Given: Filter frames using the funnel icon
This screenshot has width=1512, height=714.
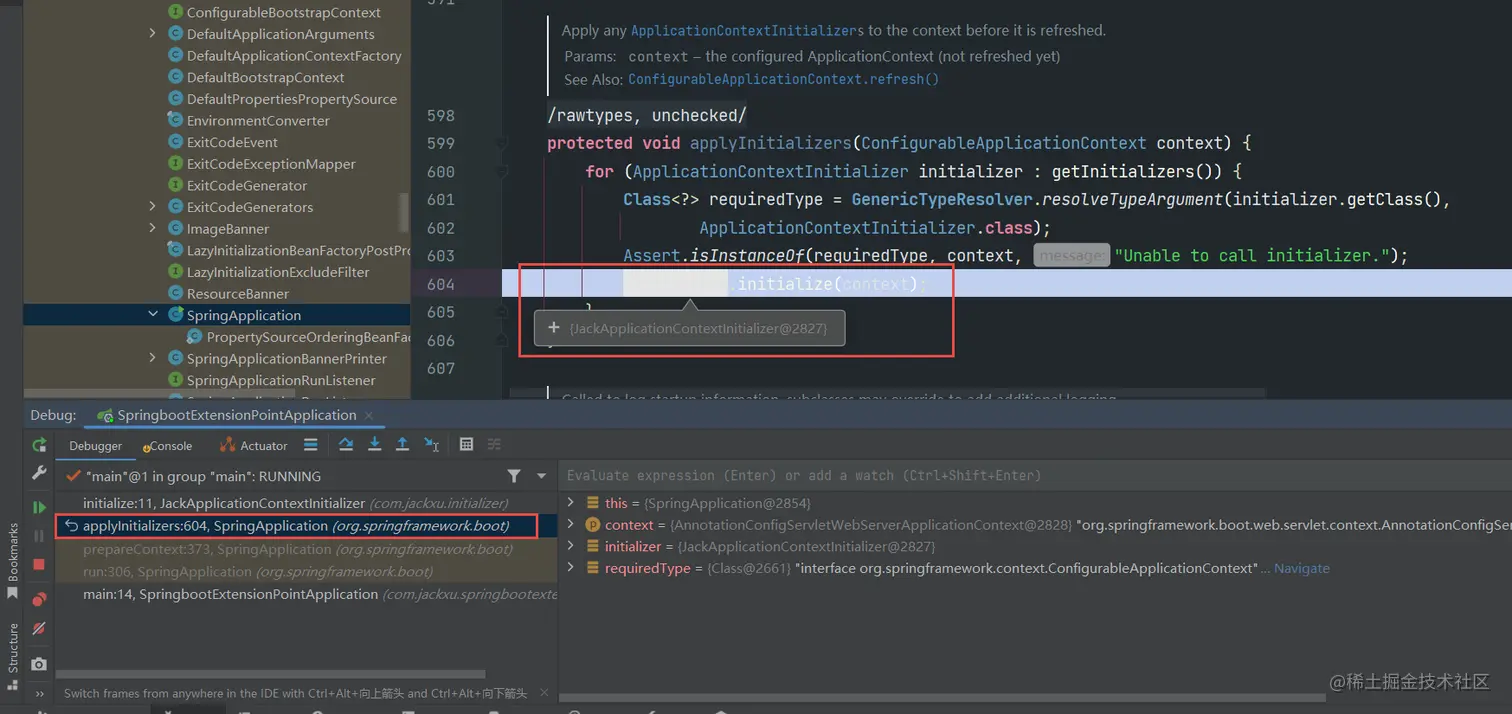Looking at the screenshot, I should point(514,476).
